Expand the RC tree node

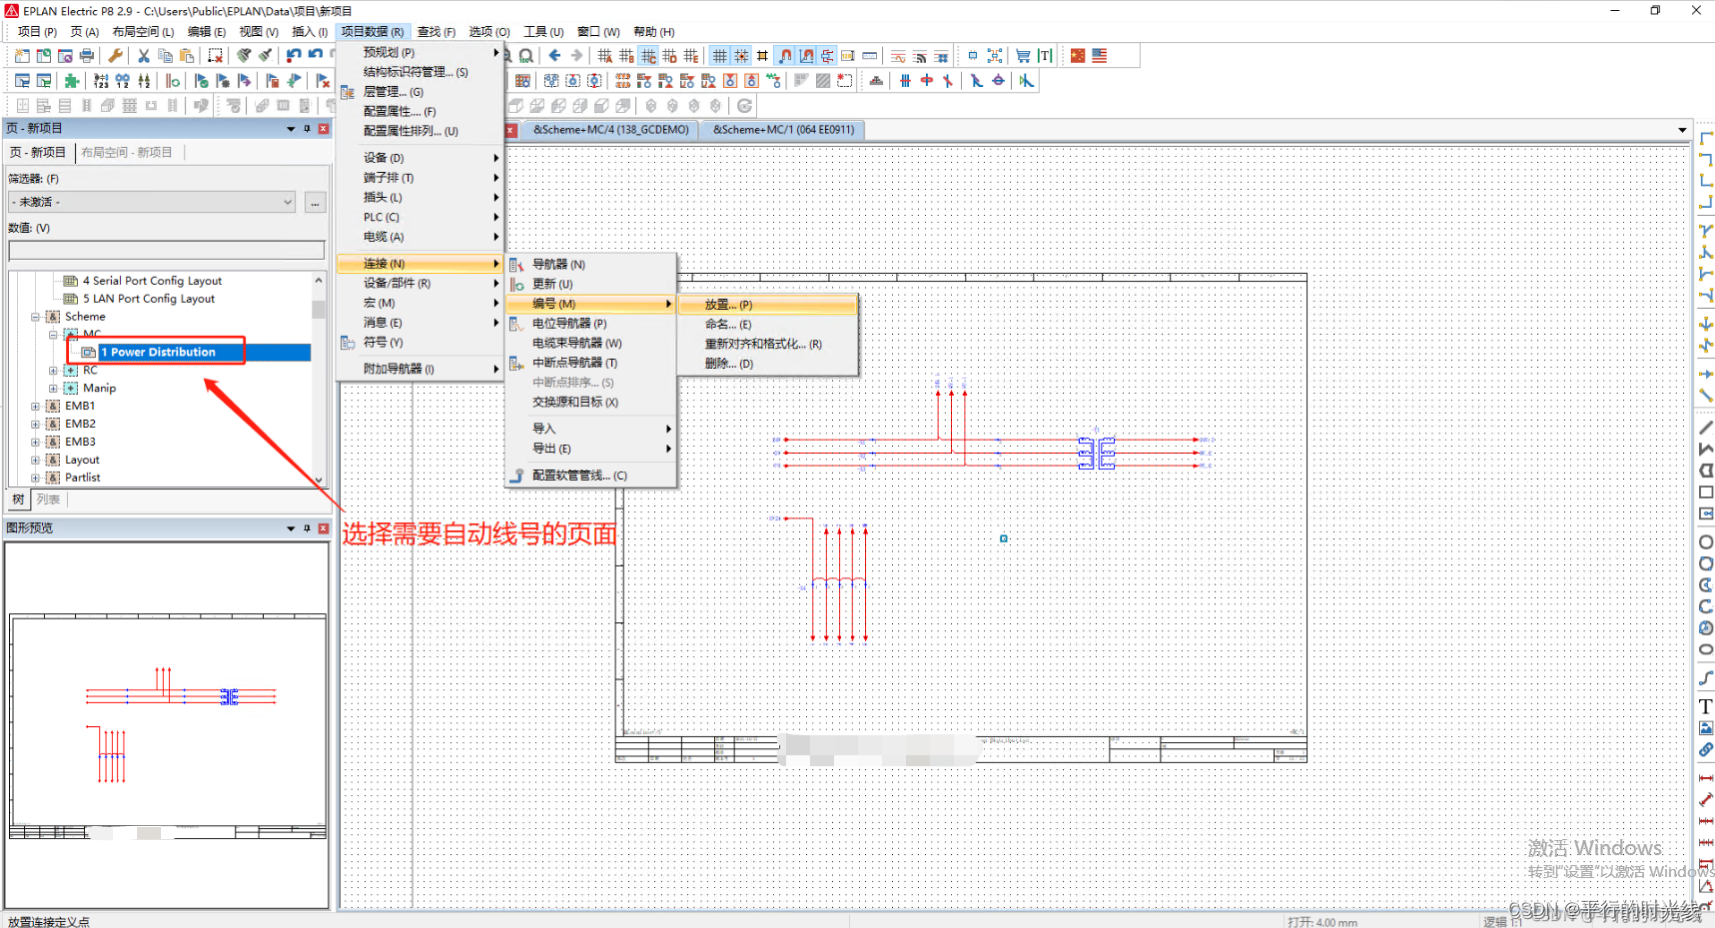click(53, 371)
